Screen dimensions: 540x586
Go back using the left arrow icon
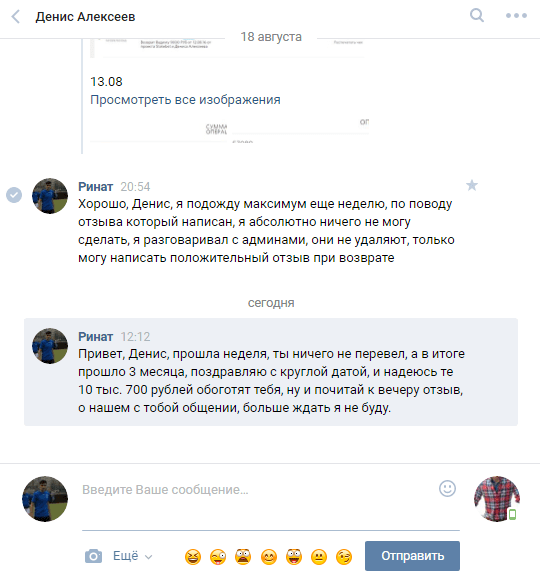click(x=16, y=17)
